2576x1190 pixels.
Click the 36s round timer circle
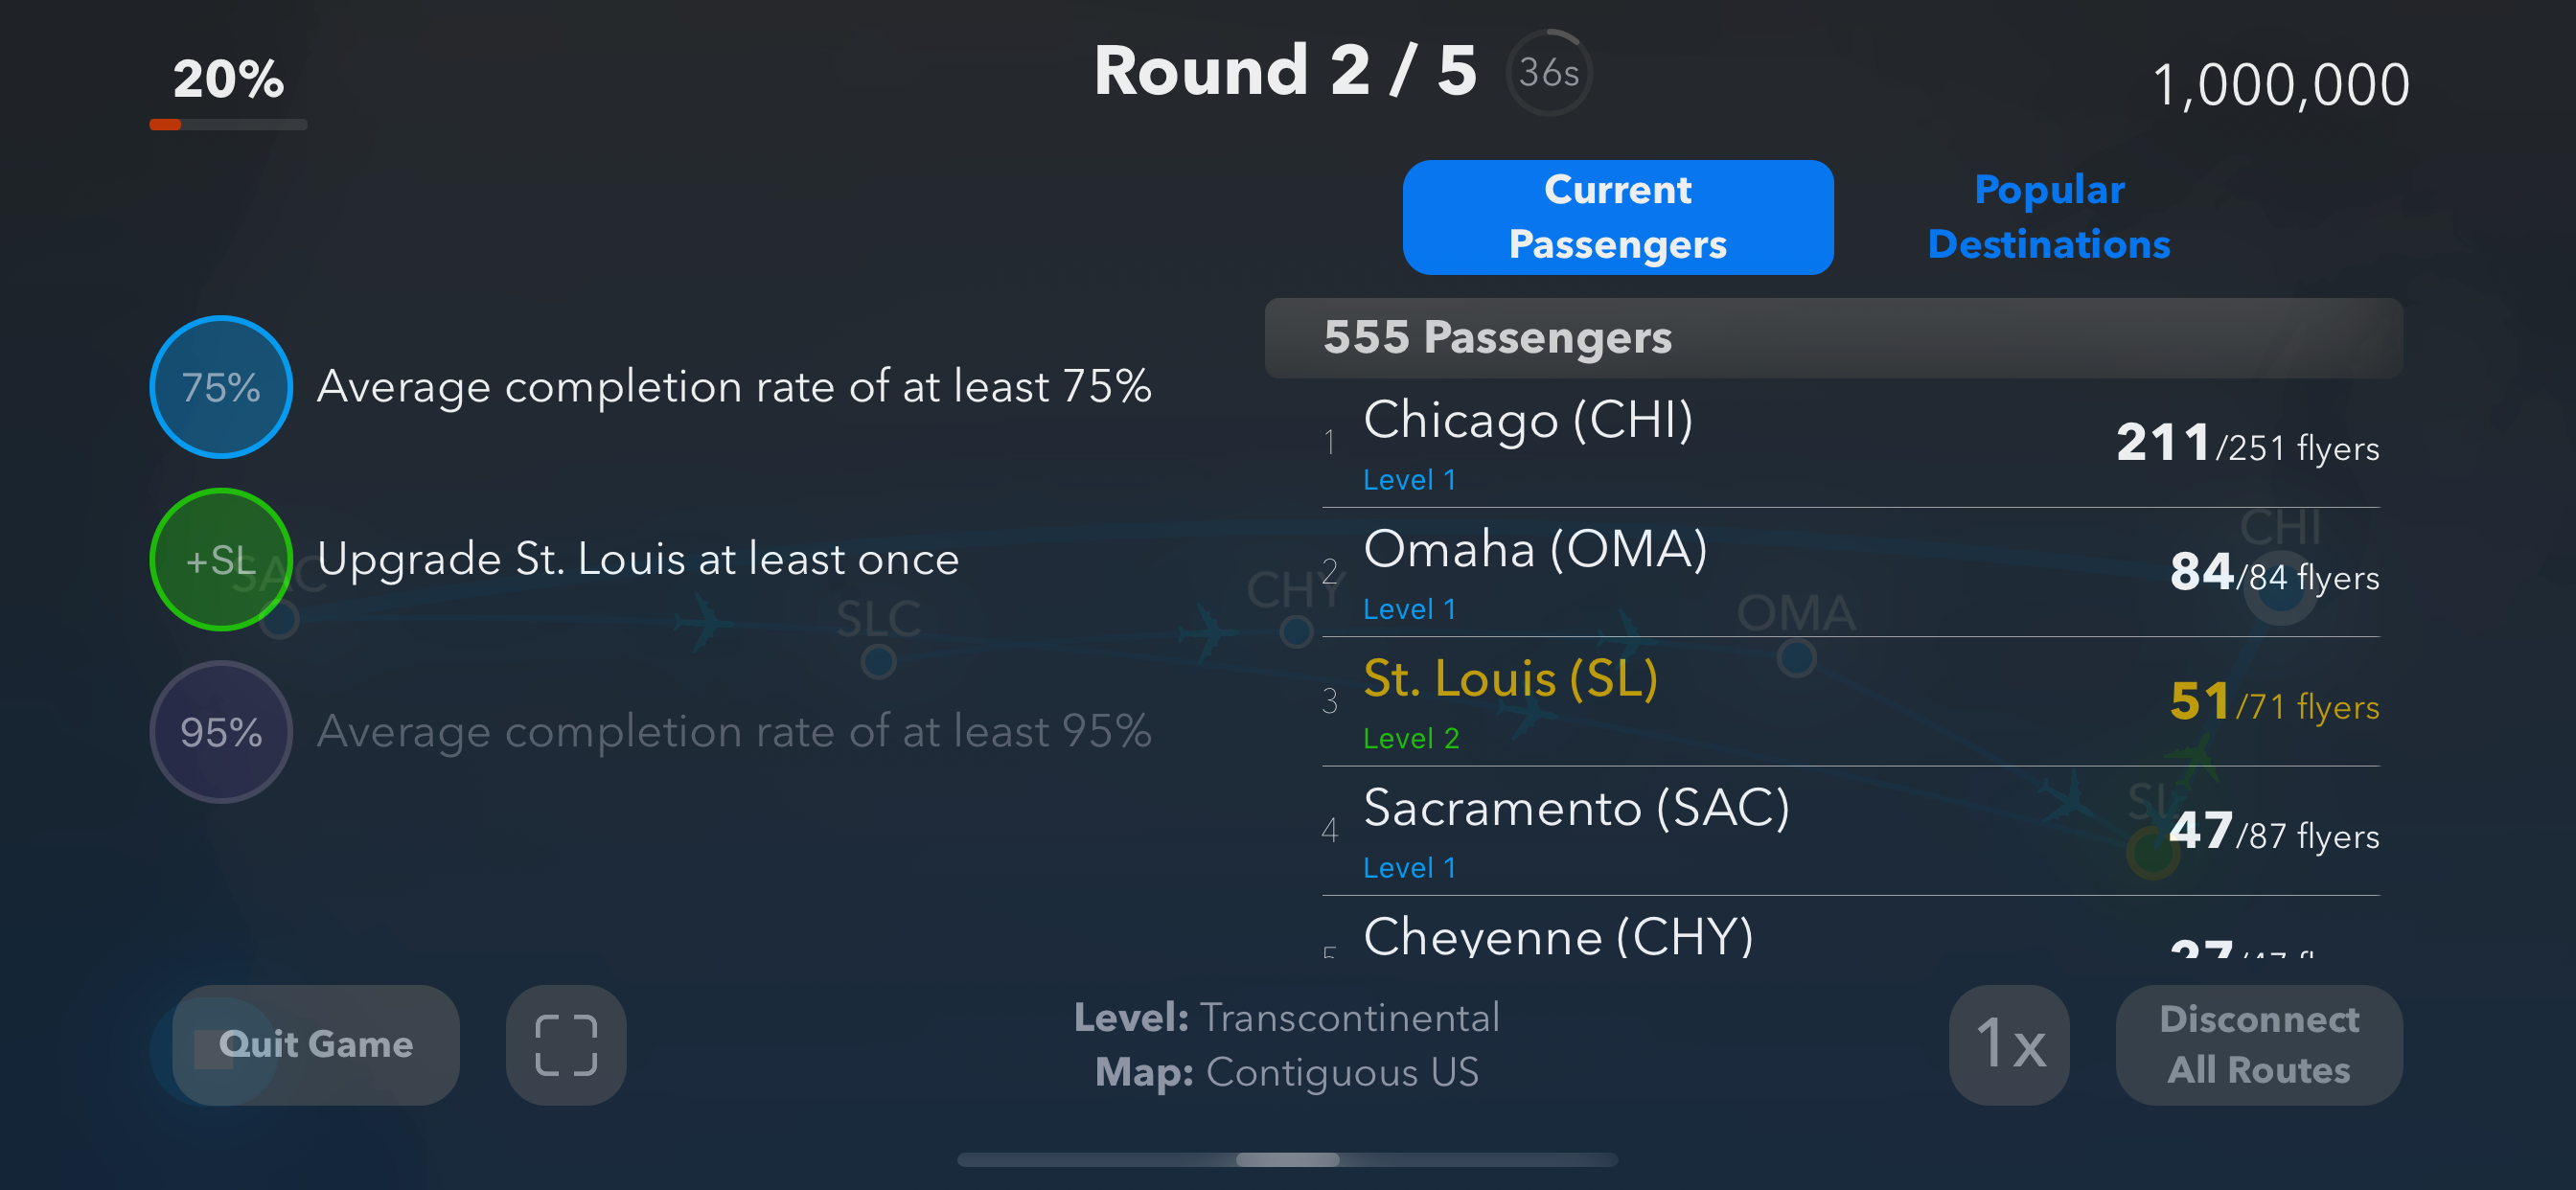point(1548,72)
